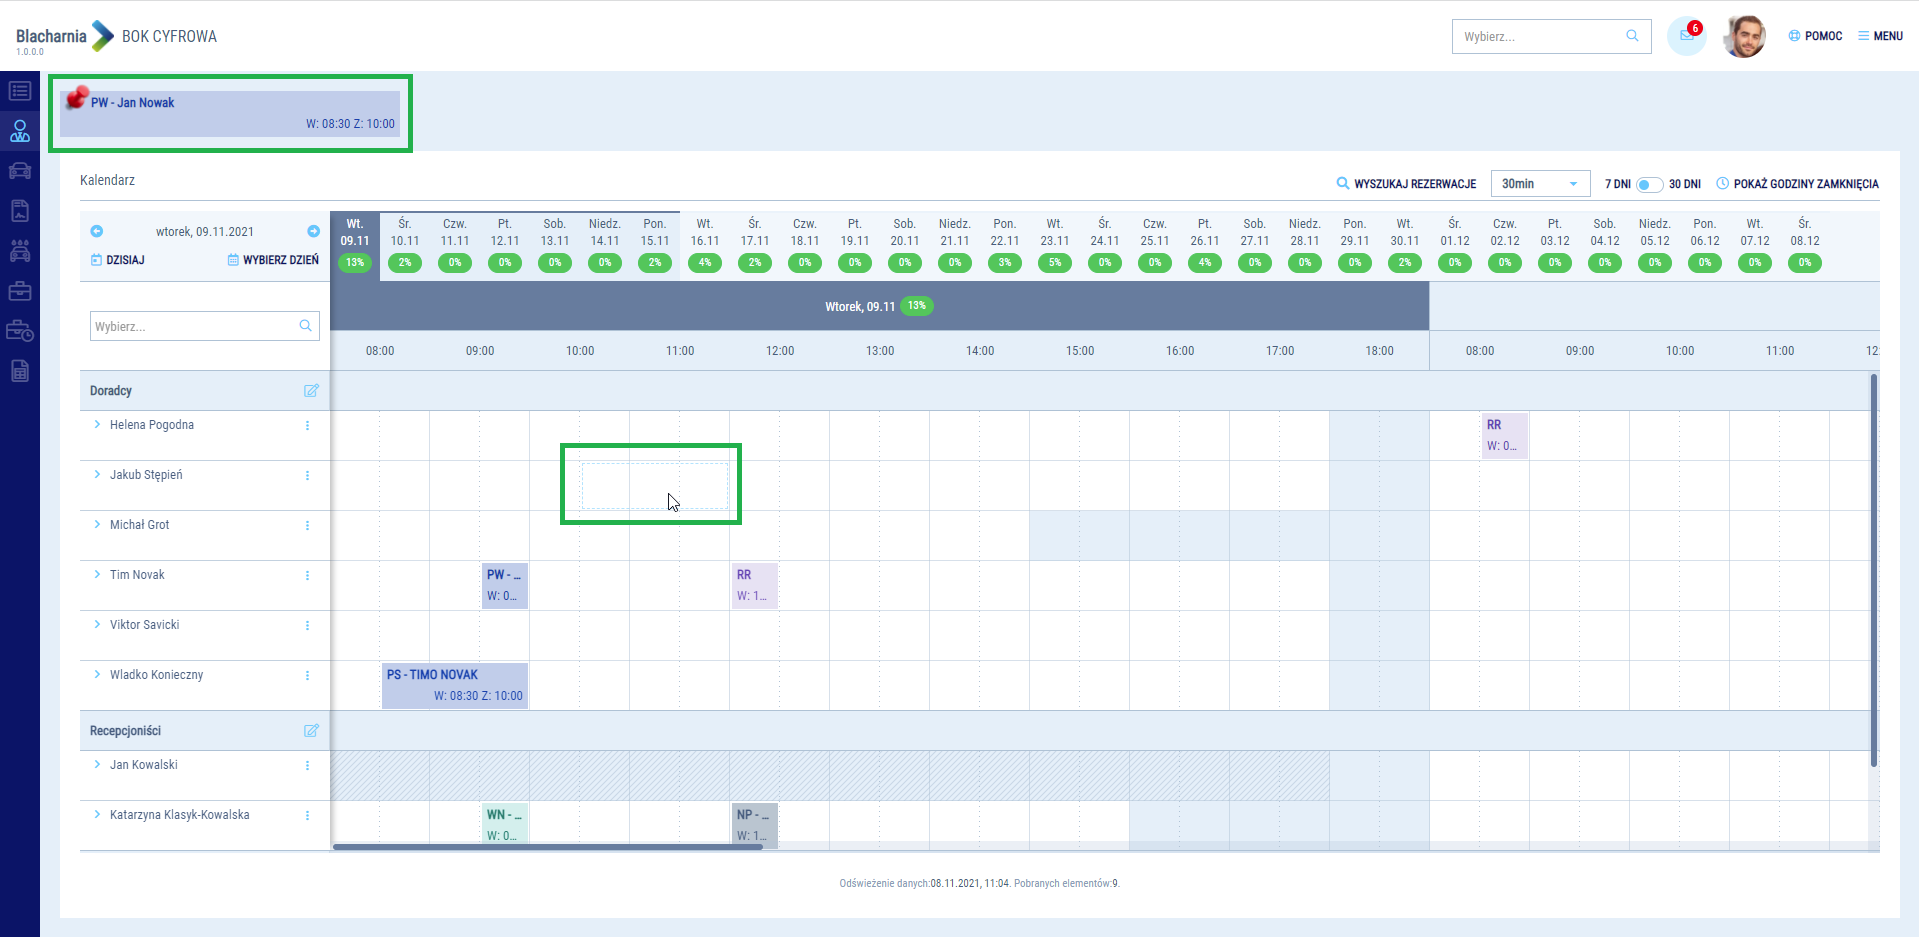Open the 30min interval dropdown
The height and width of the screenshot is (937, 1919).
pyautogui.click(x=1540, y=184)
